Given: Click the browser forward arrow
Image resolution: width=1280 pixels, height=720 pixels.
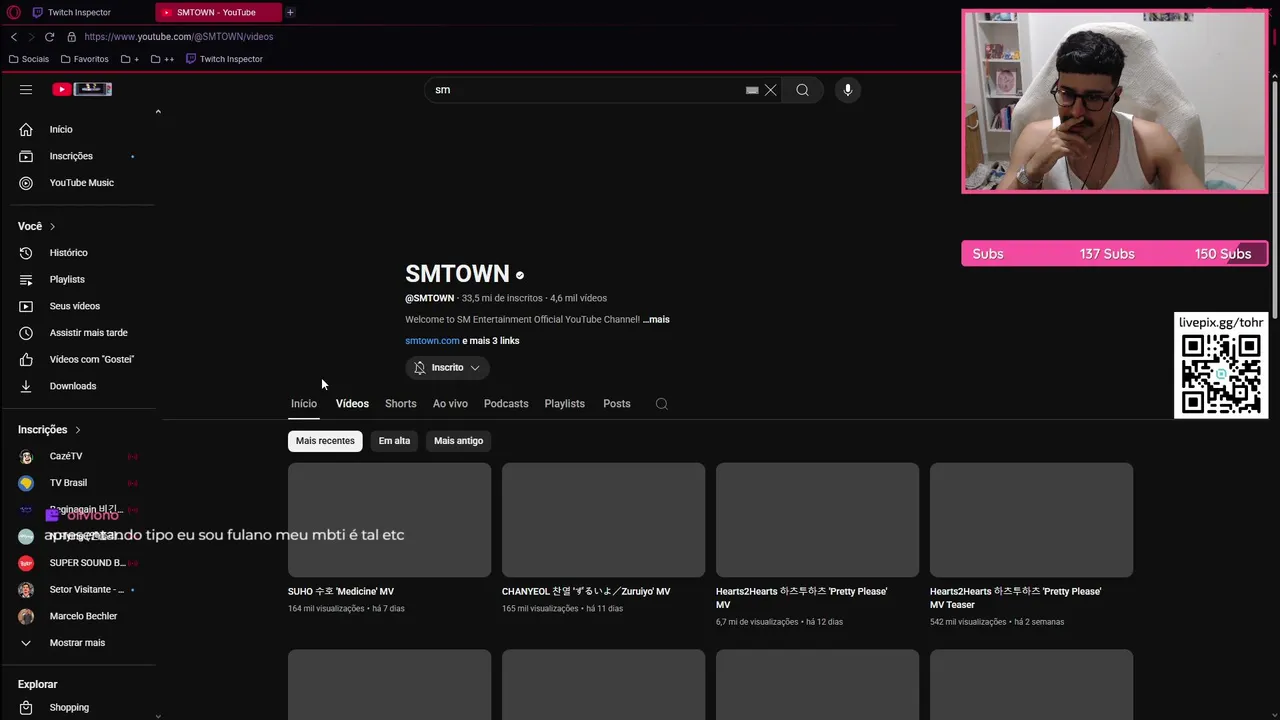Looking at the screenshot, I should (x=31, y=37).
